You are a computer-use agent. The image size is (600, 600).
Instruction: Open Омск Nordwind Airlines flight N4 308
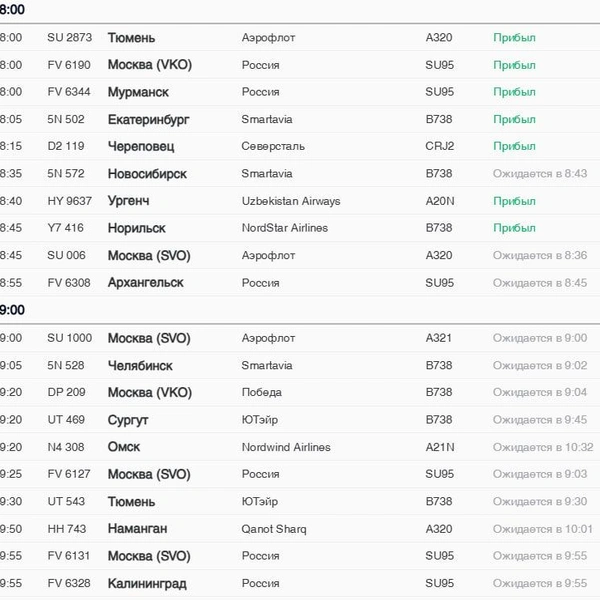click(x=300, y=447)
